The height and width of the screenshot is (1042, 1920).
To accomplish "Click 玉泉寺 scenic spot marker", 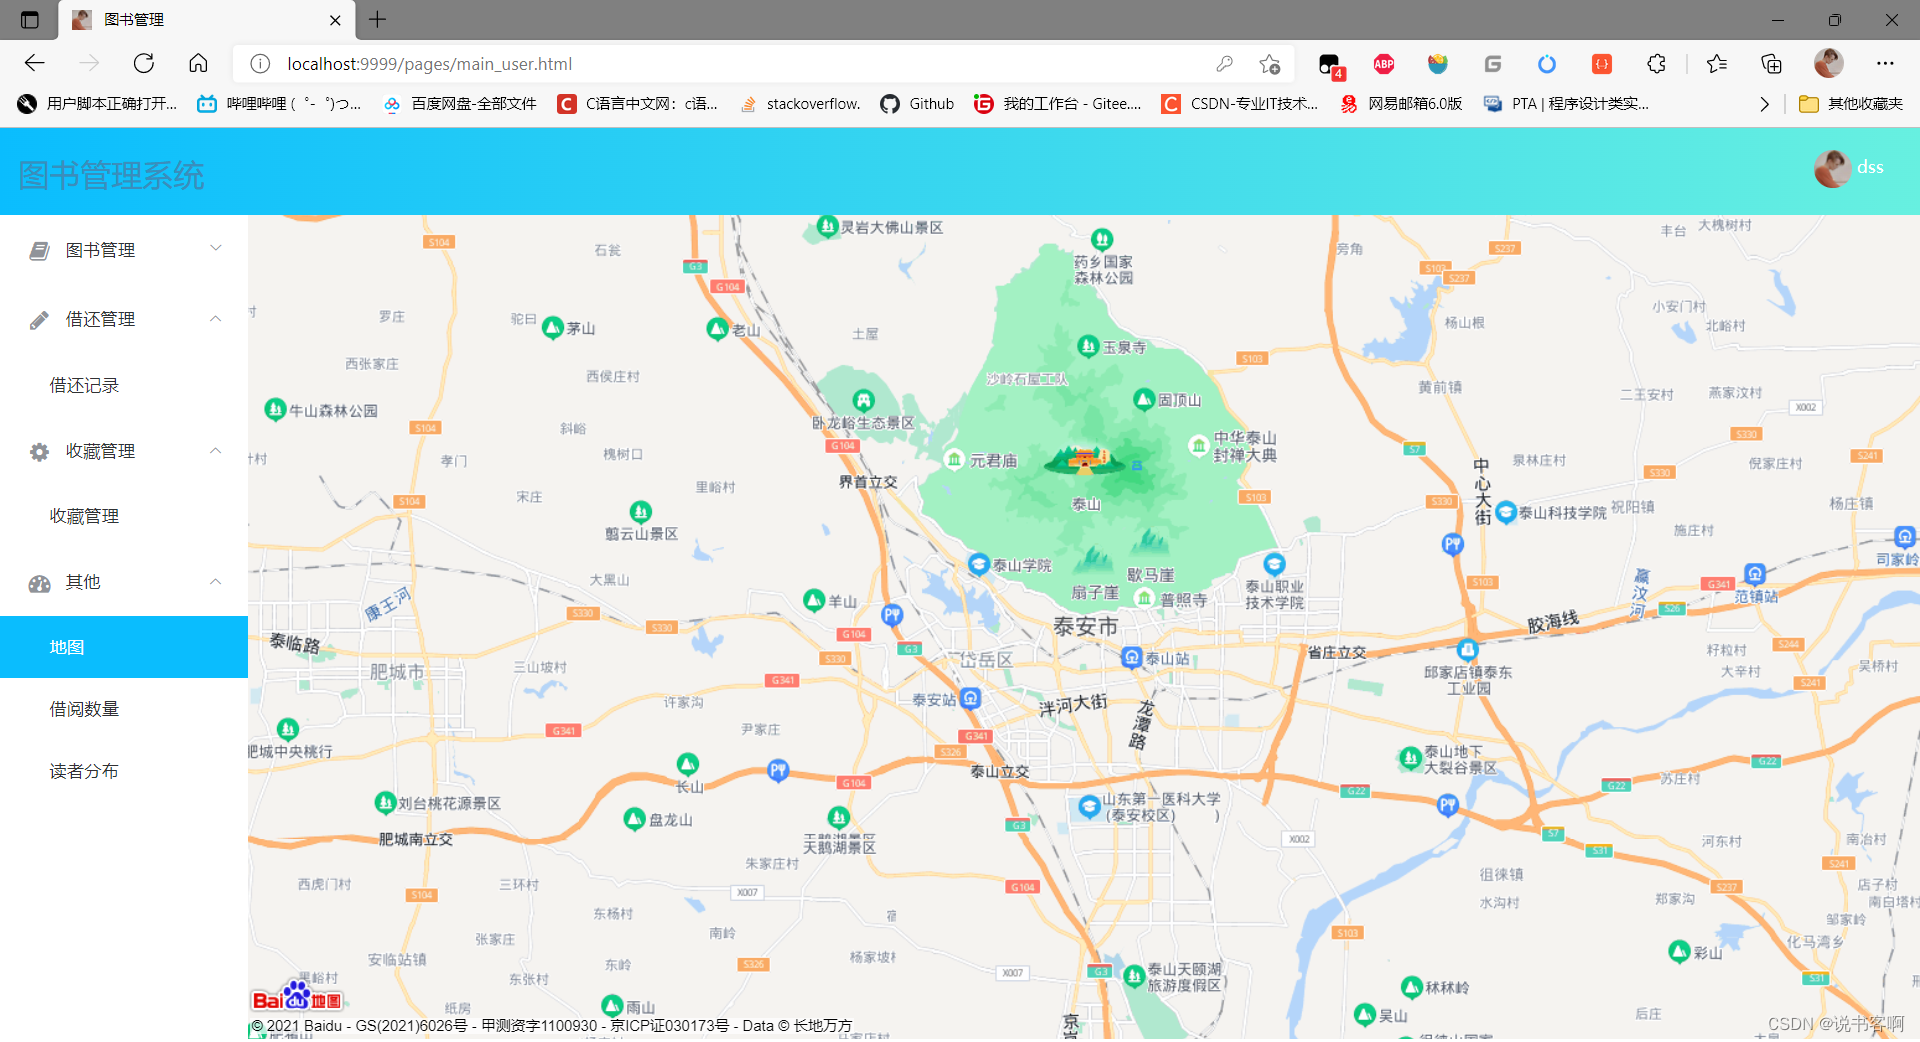I will pos(1088,346).
